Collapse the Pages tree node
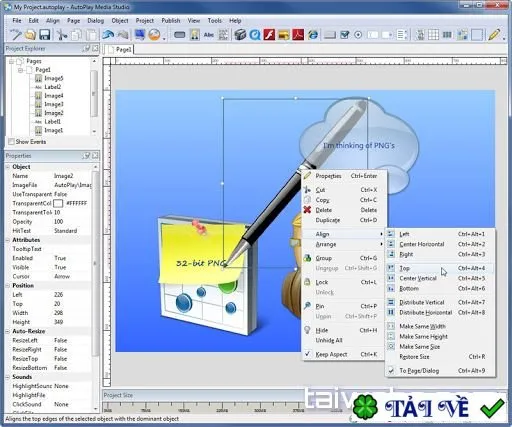This screenshot has height=427, width=512. click(x=12, y=61)
